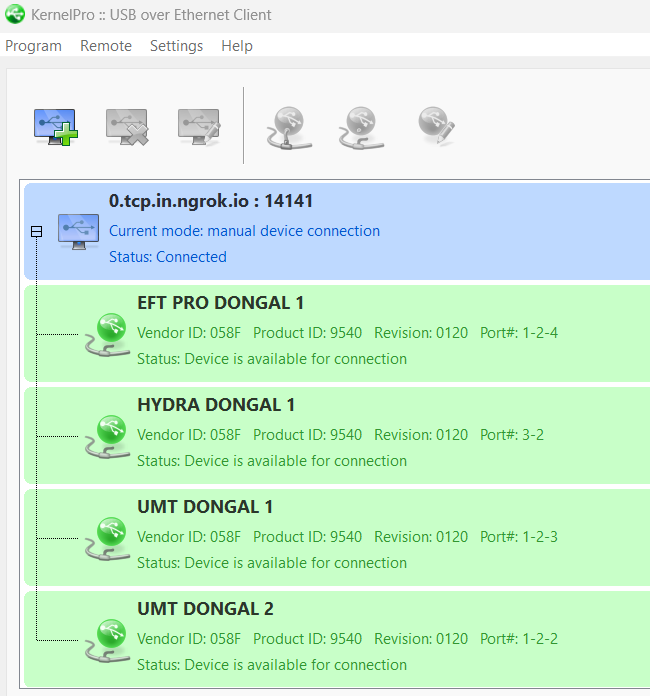Click the green USB icon of UMT DONGAL 2

pos(106,640)
